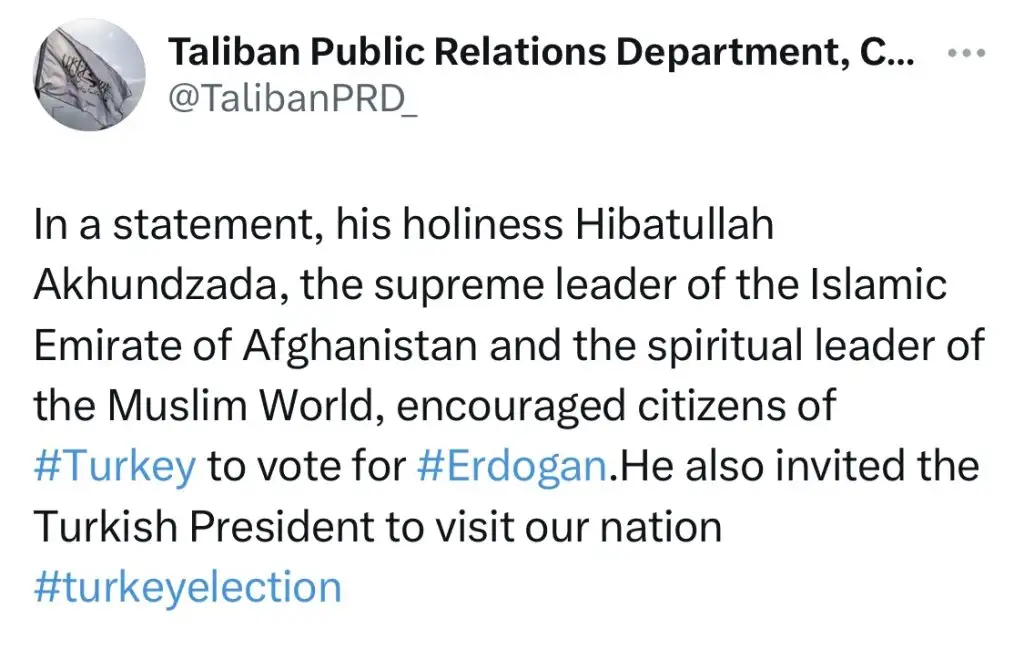This screenshot has height=660, width=1024.
Task: Open the Taliban Public Relations Department display name
Action: pos(539,53)
